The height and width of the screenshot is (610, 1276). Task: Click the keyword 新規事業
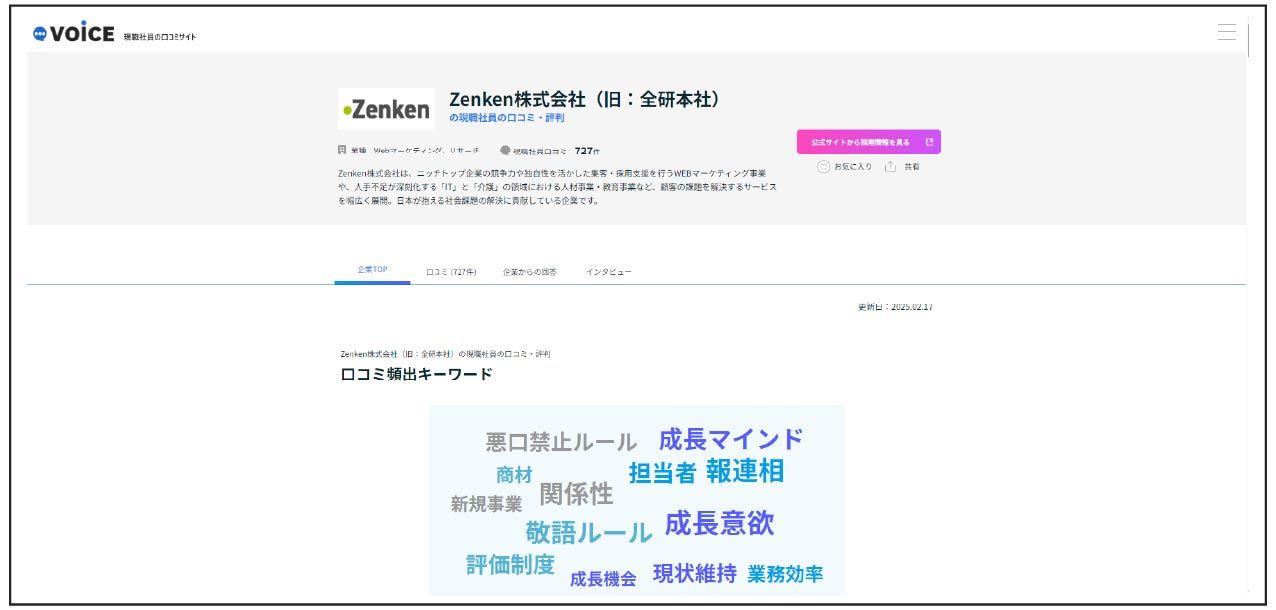[486, 504]
